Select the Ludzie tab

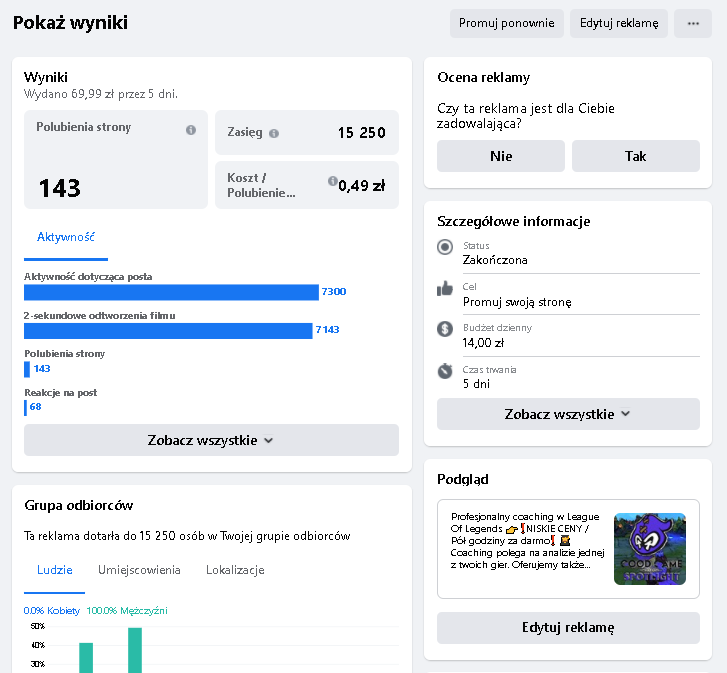click(54, 570)
